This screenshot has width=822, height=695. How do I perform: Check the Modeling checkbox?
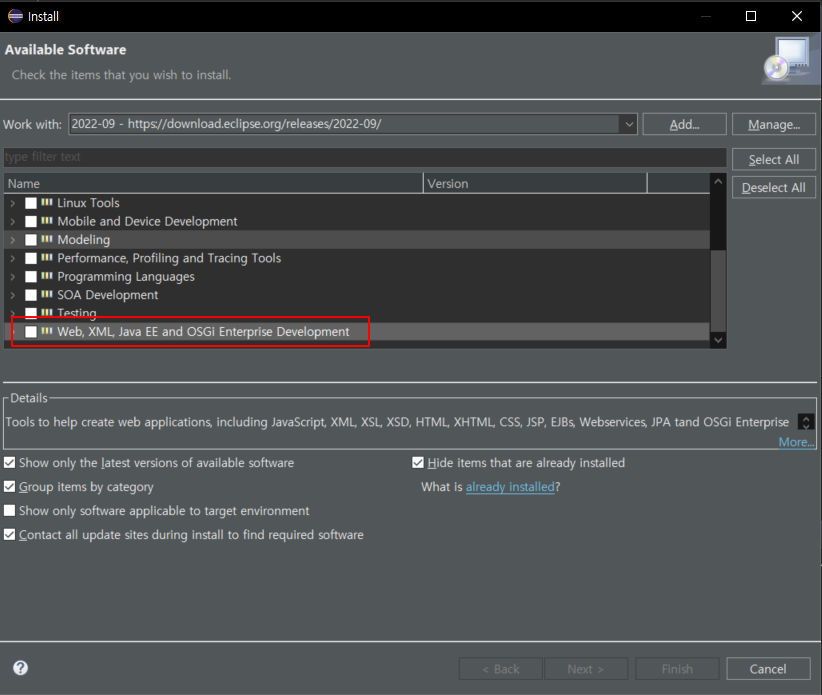click(x=31, y=240)
